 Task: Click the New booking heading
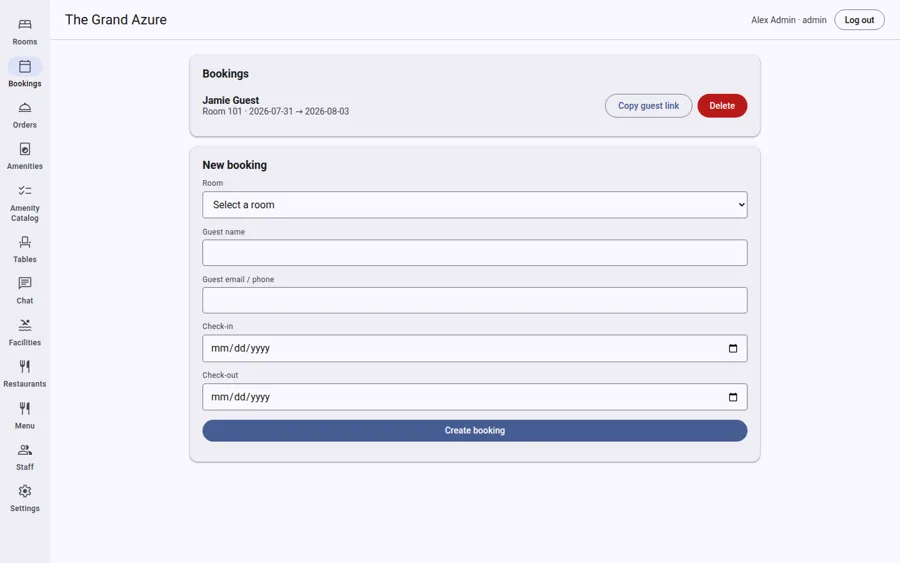tap(235, 165)
